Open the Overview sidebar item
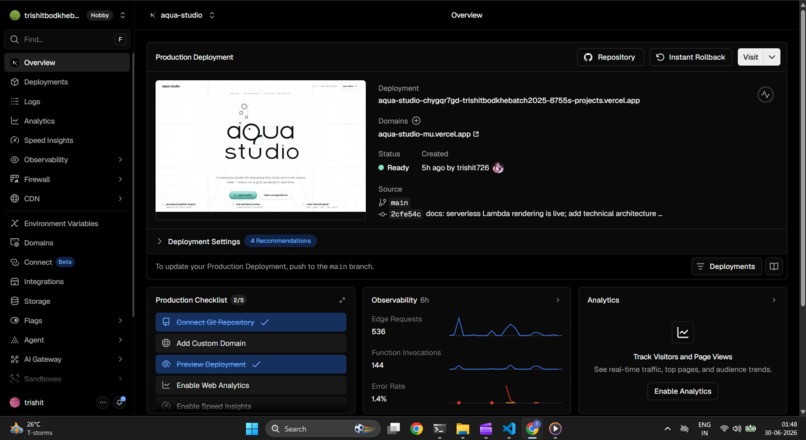Viewport: 806px width, 440px height. pyautogui.click(x=67, y=63)
